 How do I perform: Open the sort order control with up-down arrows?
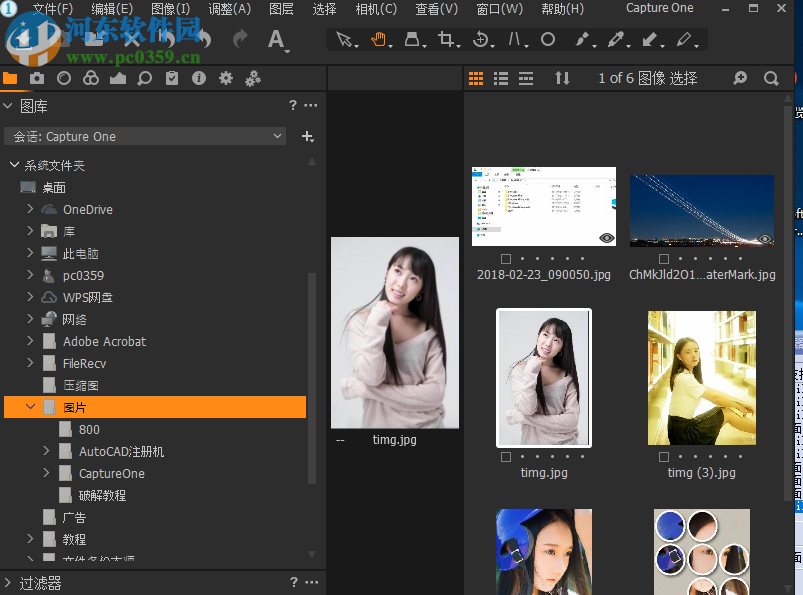(x=562, y=77)
